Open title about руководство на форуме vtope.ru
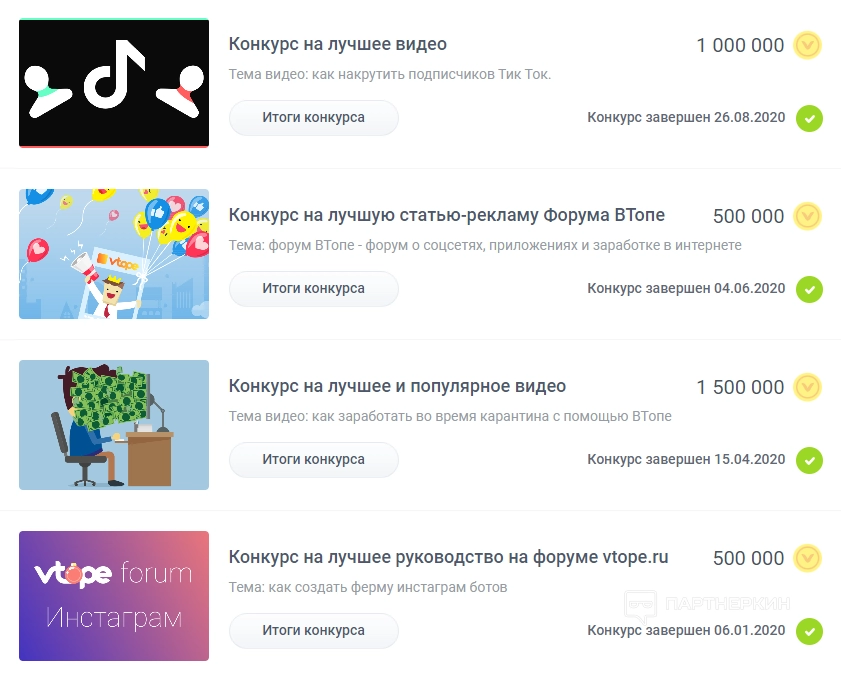Screen dimensions: 841x677 point(448,557)
